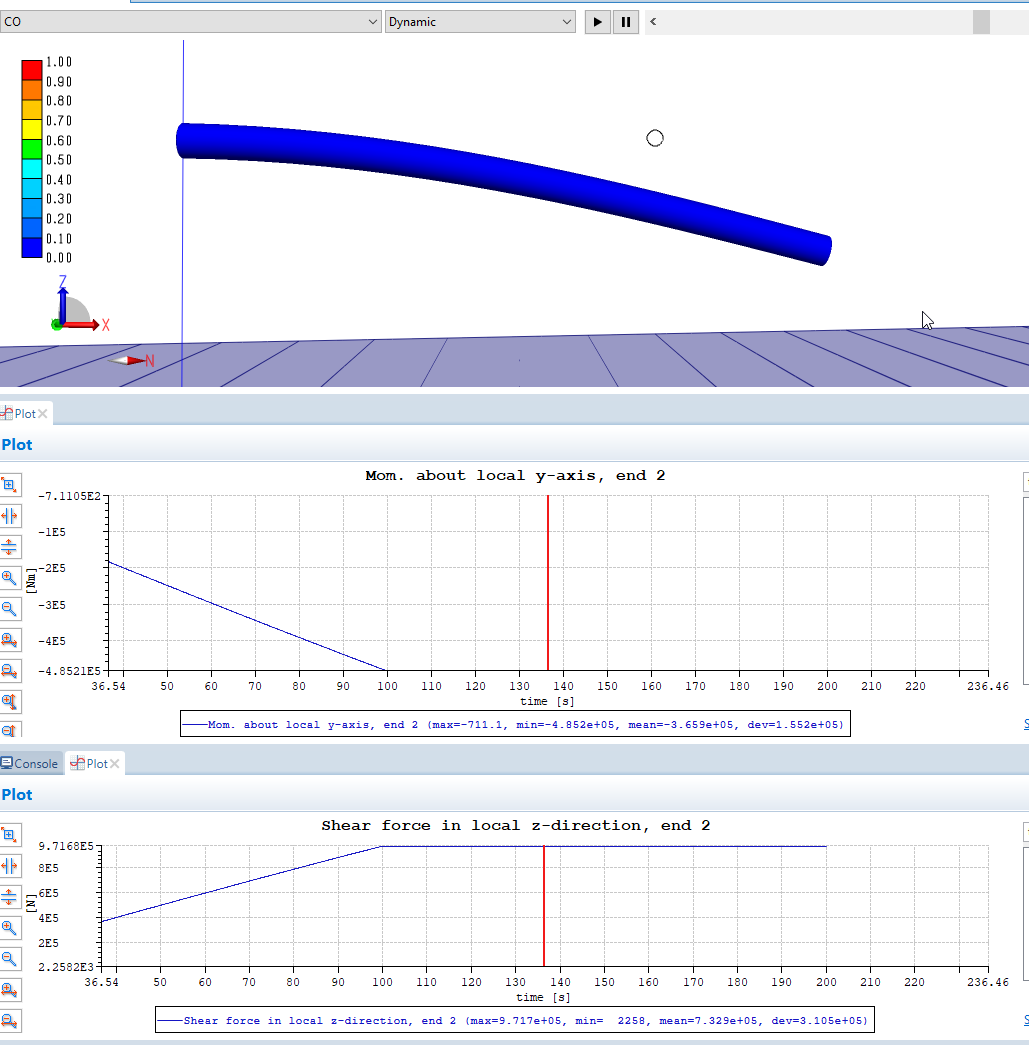The width and height of the screenshot is (1029, 1045).
Task: Click vertical auto-range icon in moment plot
Action: coord(10,547)
